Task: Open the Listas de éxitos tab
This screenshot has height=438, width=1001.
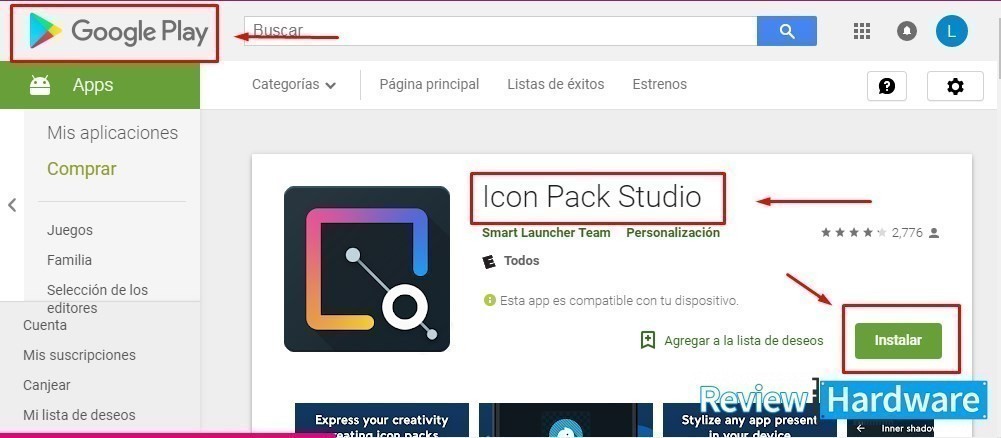Action: [x=555, y=84]
